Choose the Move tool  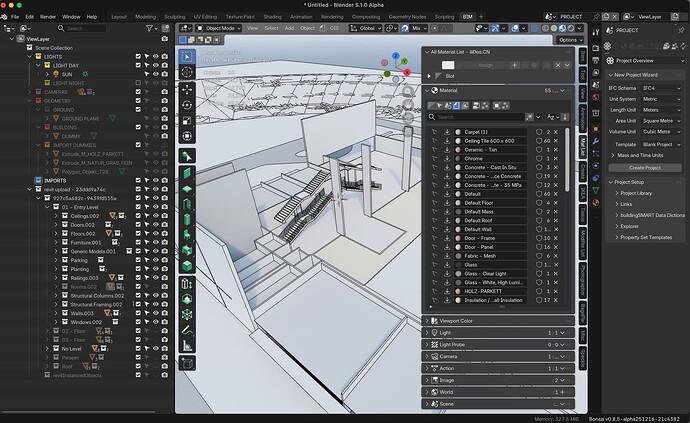[187, 90]
